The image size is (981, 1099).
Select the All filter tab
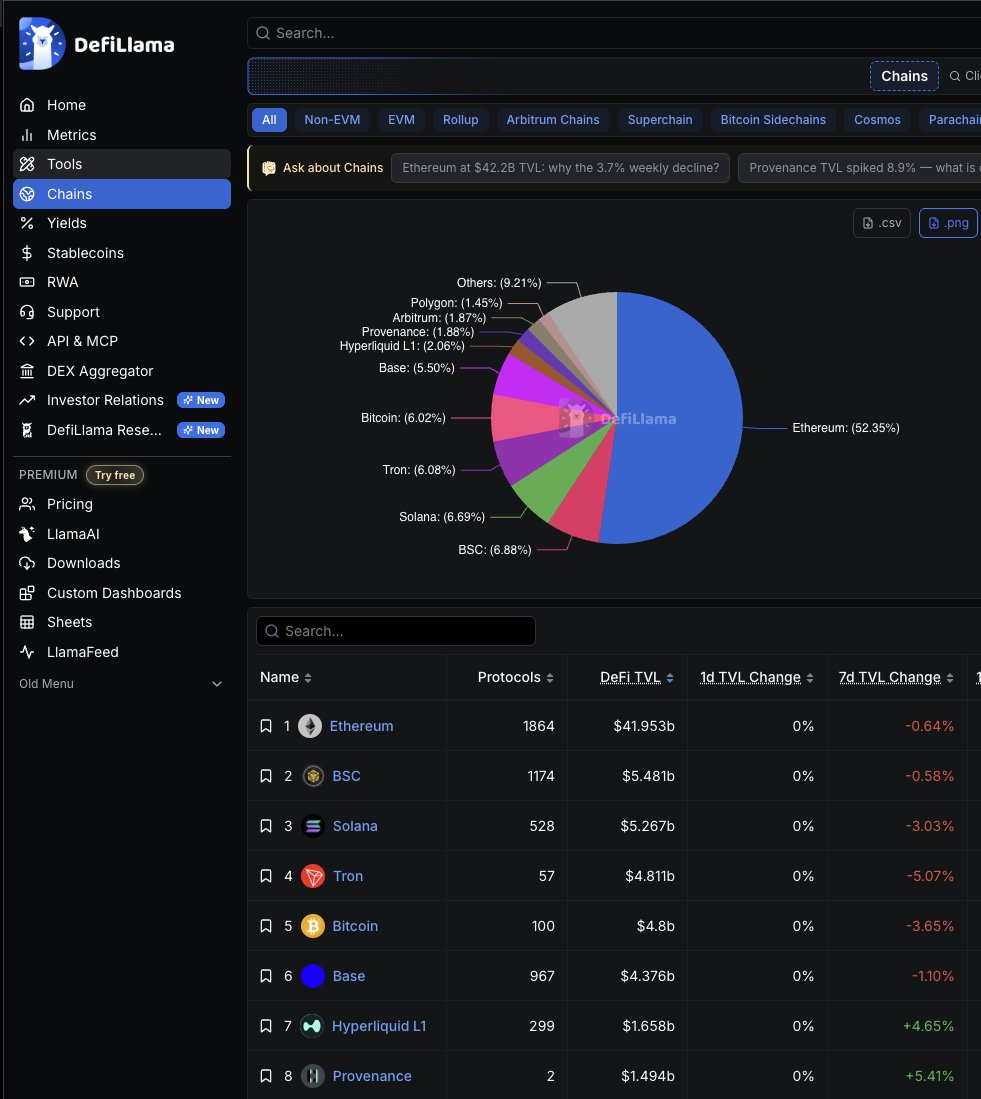click(x=269, y=120)
